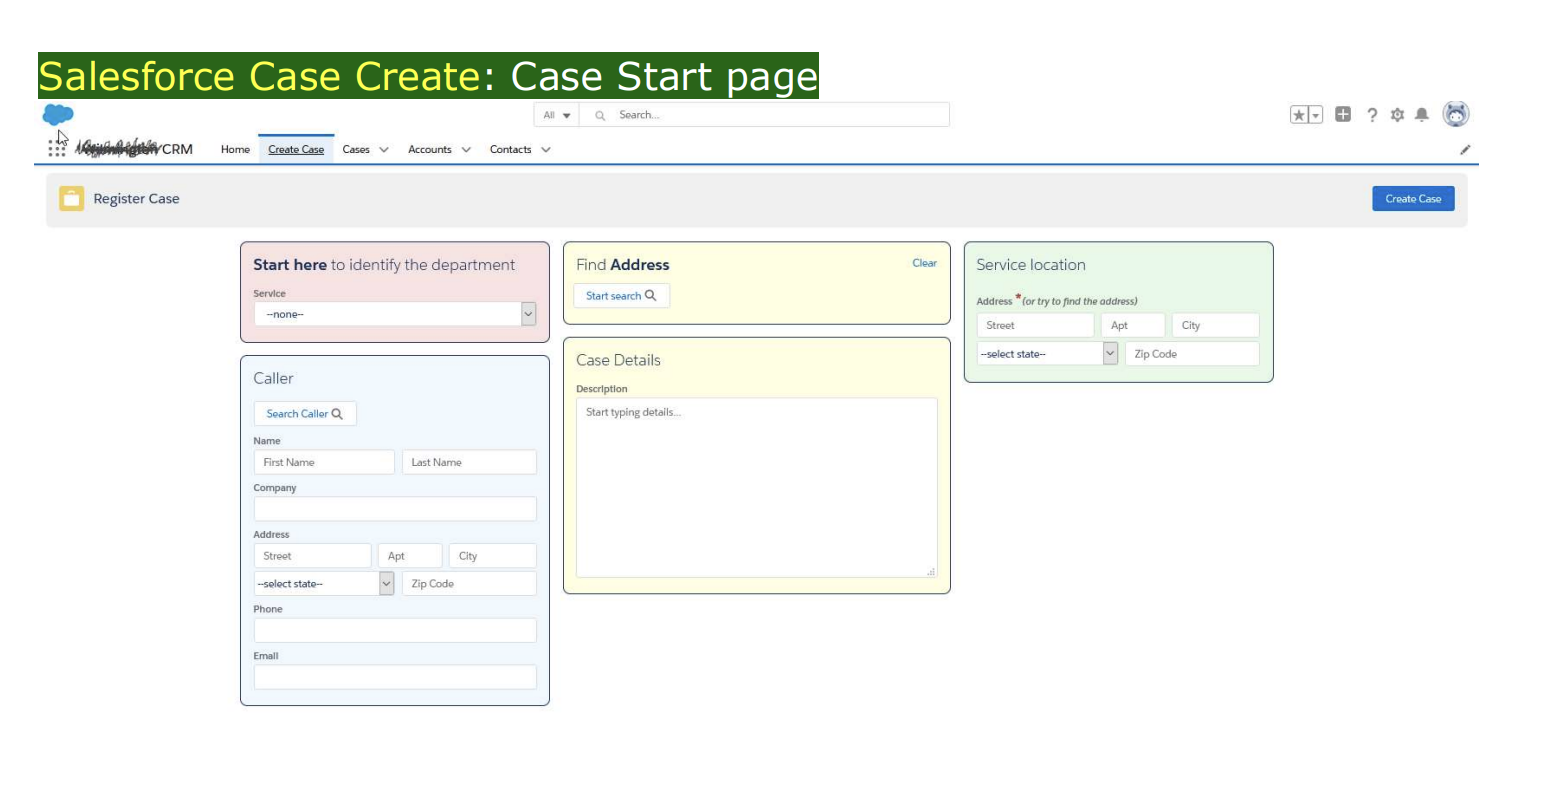Open the setup gear icon
Viewport: 1560px width, 810px height.
click(x=1397, y=115)
